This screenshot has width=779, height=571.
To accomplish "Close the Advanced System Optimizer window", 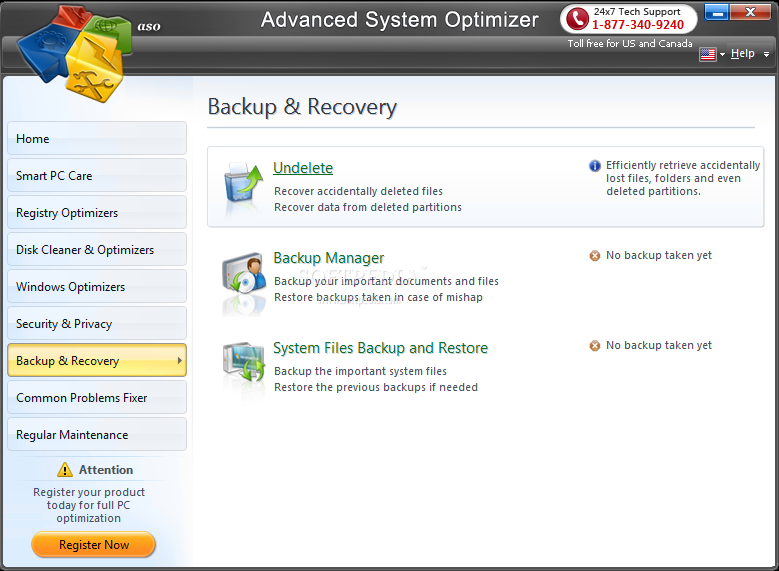I will point(750,12).
